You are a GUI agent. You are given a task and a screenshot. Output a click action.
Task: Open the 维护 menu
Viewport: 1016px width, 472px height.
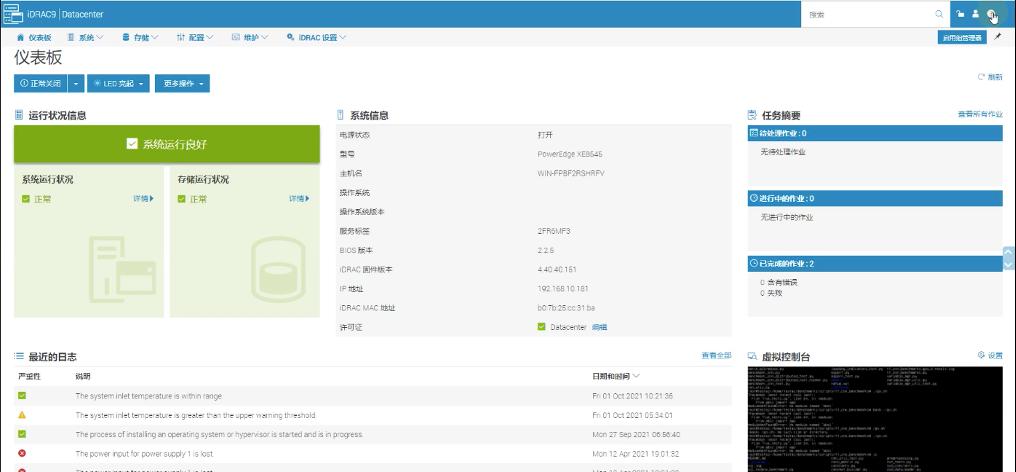250,37
